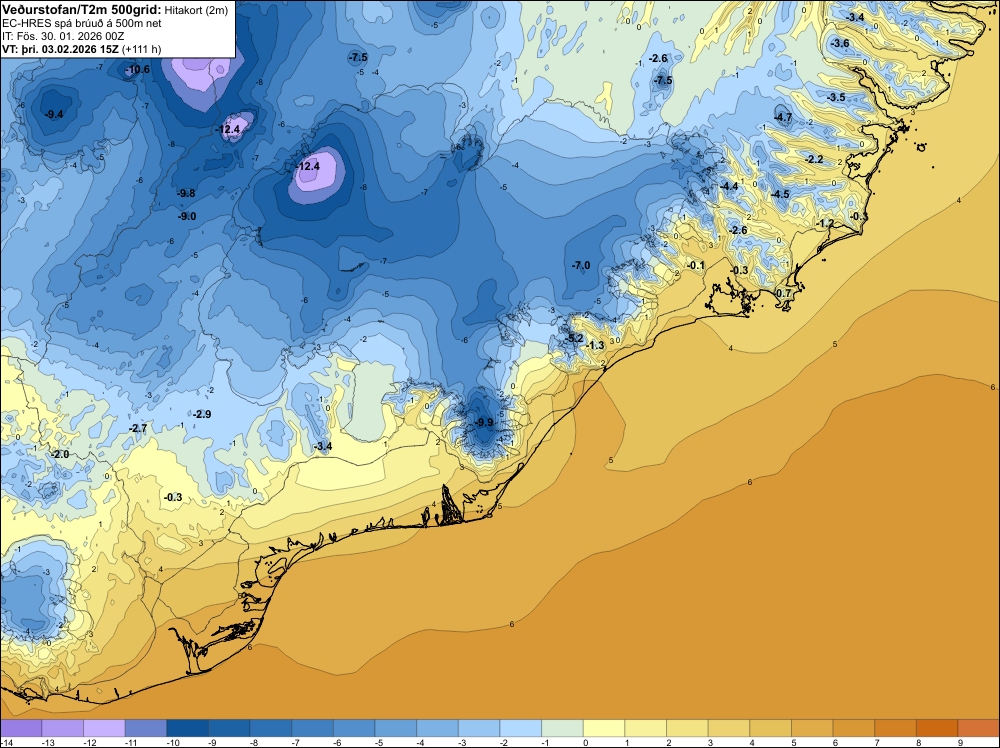Click valid time 'VT: þri. 03.02.2026 15Z'

(60, 49)
